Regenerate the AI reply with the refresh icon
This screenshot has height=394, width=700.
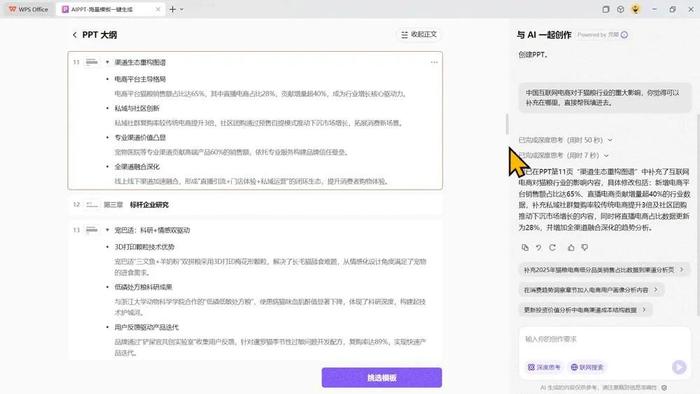(x=553, y=247)
